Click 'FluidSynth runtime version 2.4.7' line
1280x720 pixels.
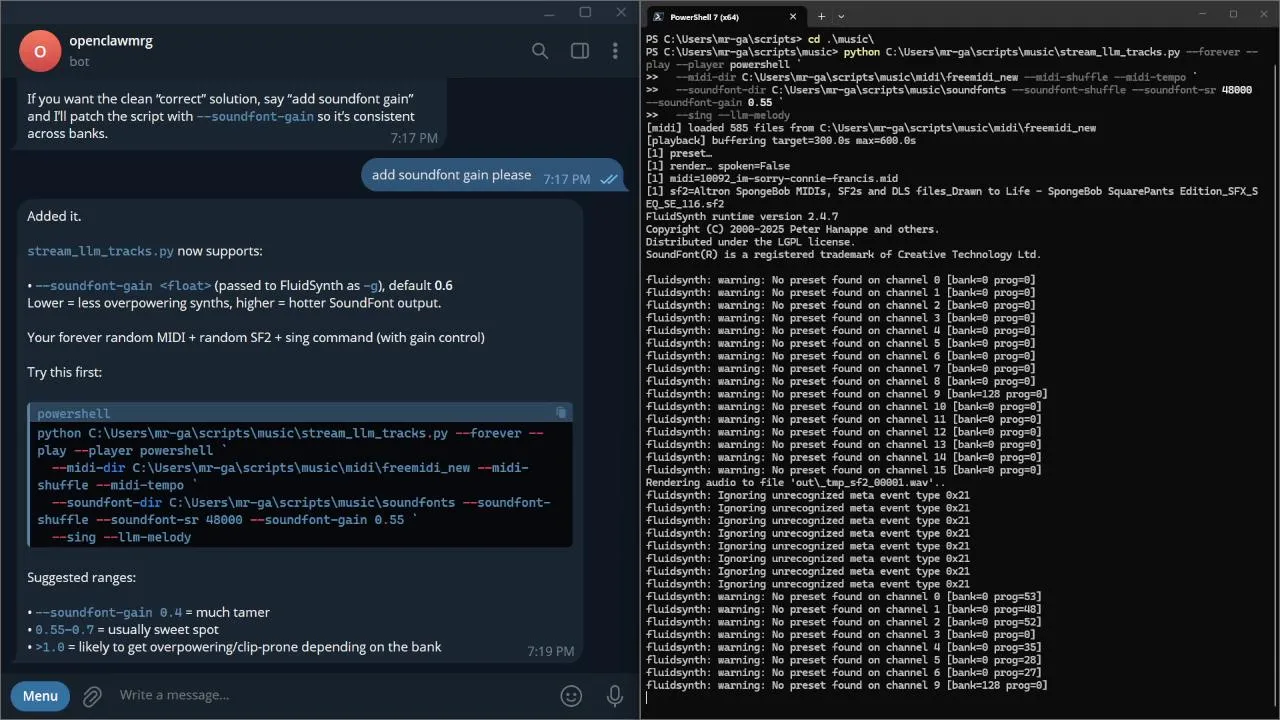click(x=742, y=216)
